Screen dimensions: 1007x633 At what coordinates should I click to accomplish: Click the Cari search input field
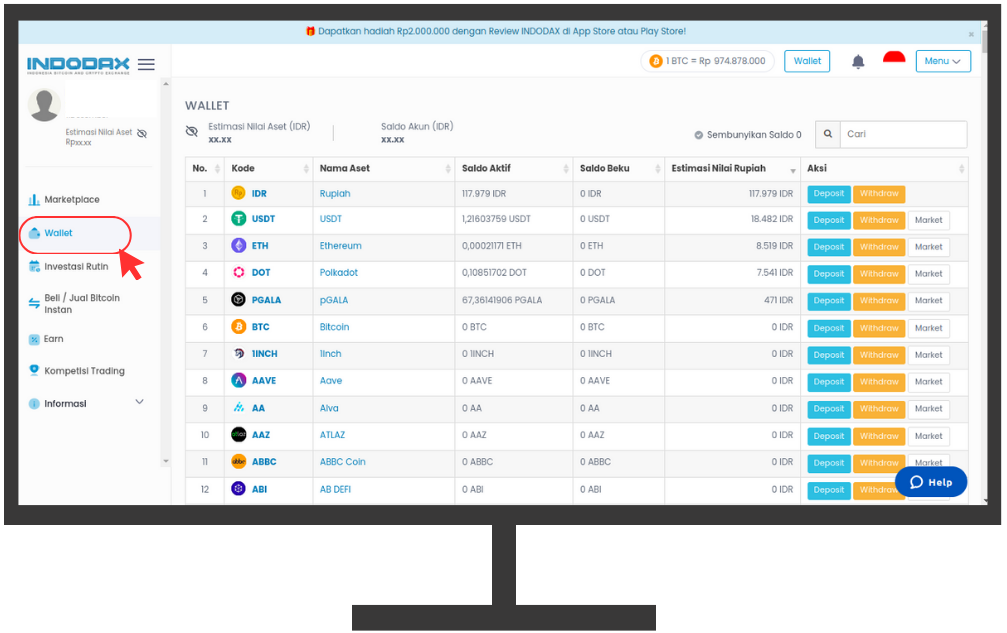tap(903, 134)
